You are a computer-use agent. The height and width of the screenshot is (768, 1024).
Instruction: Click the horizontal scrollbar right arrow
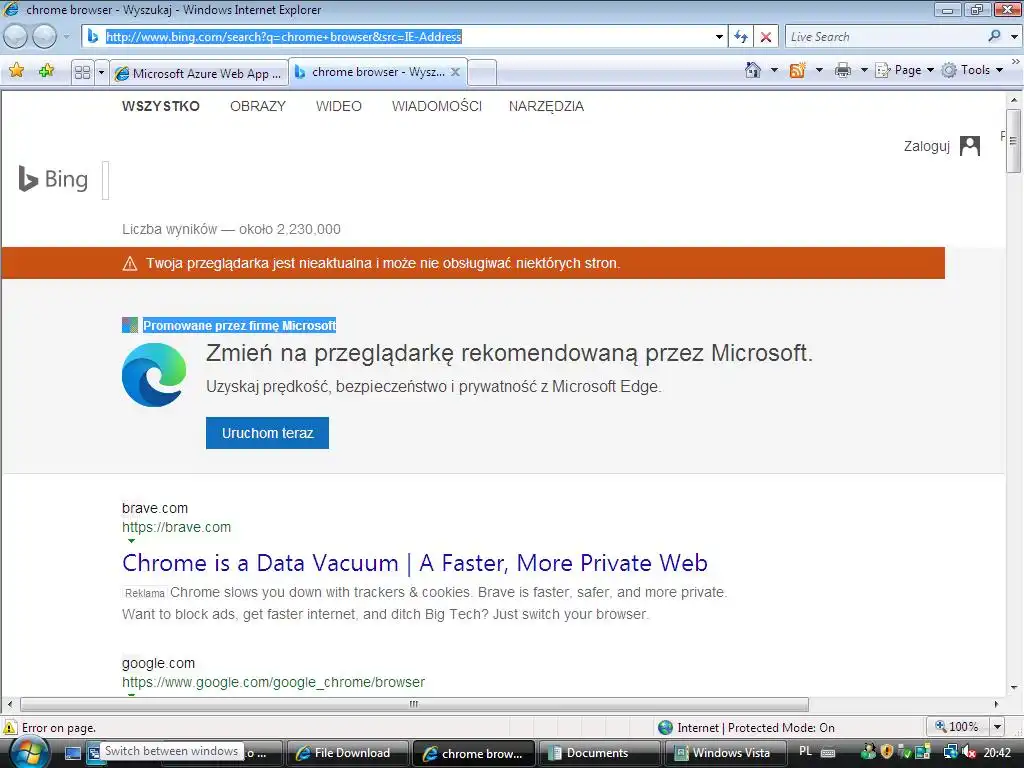tap(996, 705)
